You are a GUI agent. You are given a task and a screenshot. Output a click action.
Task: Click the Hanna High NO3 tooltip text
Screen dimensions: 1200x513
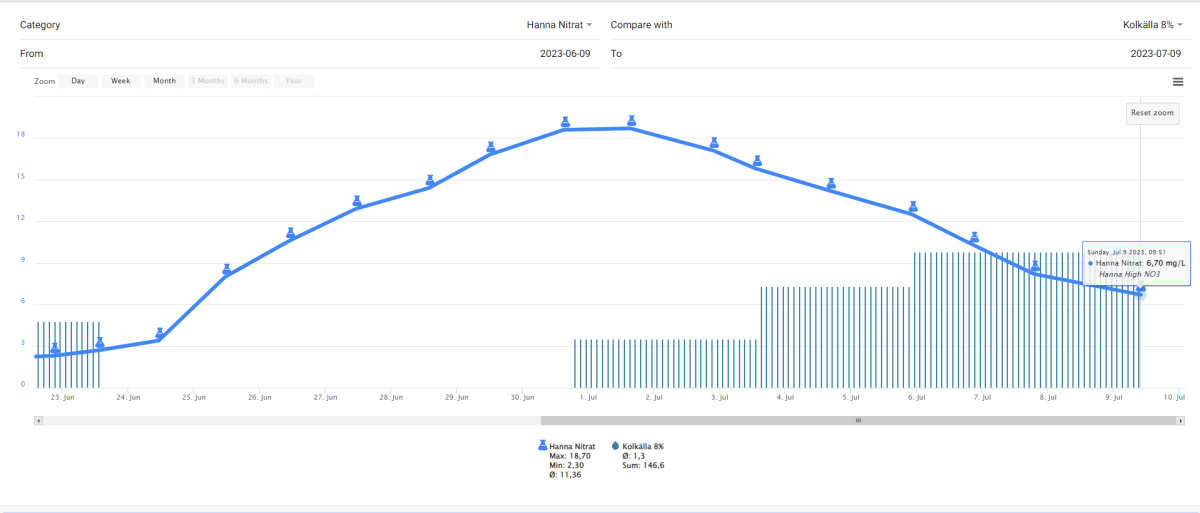point(1128,273)
